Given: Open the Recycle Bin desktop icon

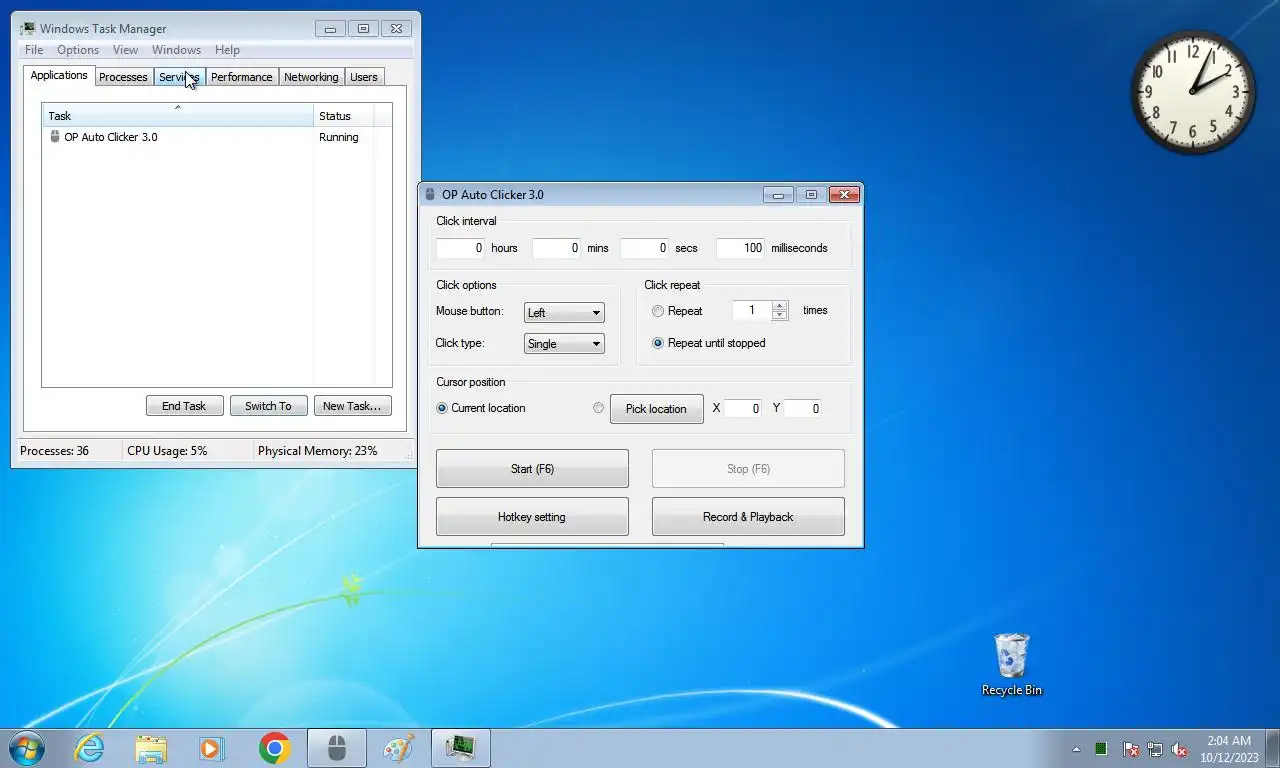Looking at the screenshot, I should tap(1011, 664).
